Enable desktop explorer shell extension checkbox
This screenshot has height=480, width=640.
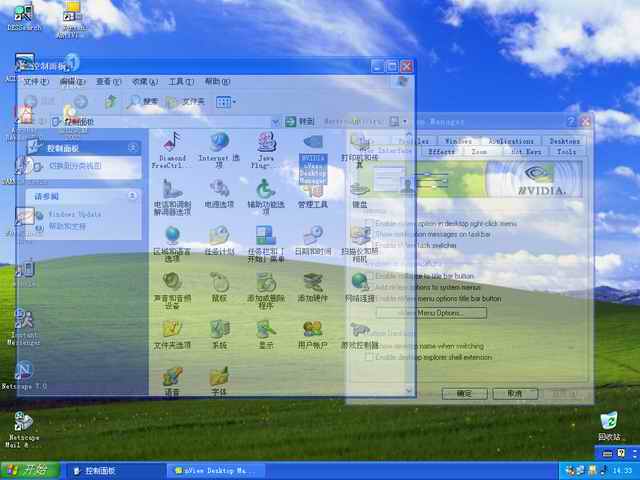(x=370, y=357)
